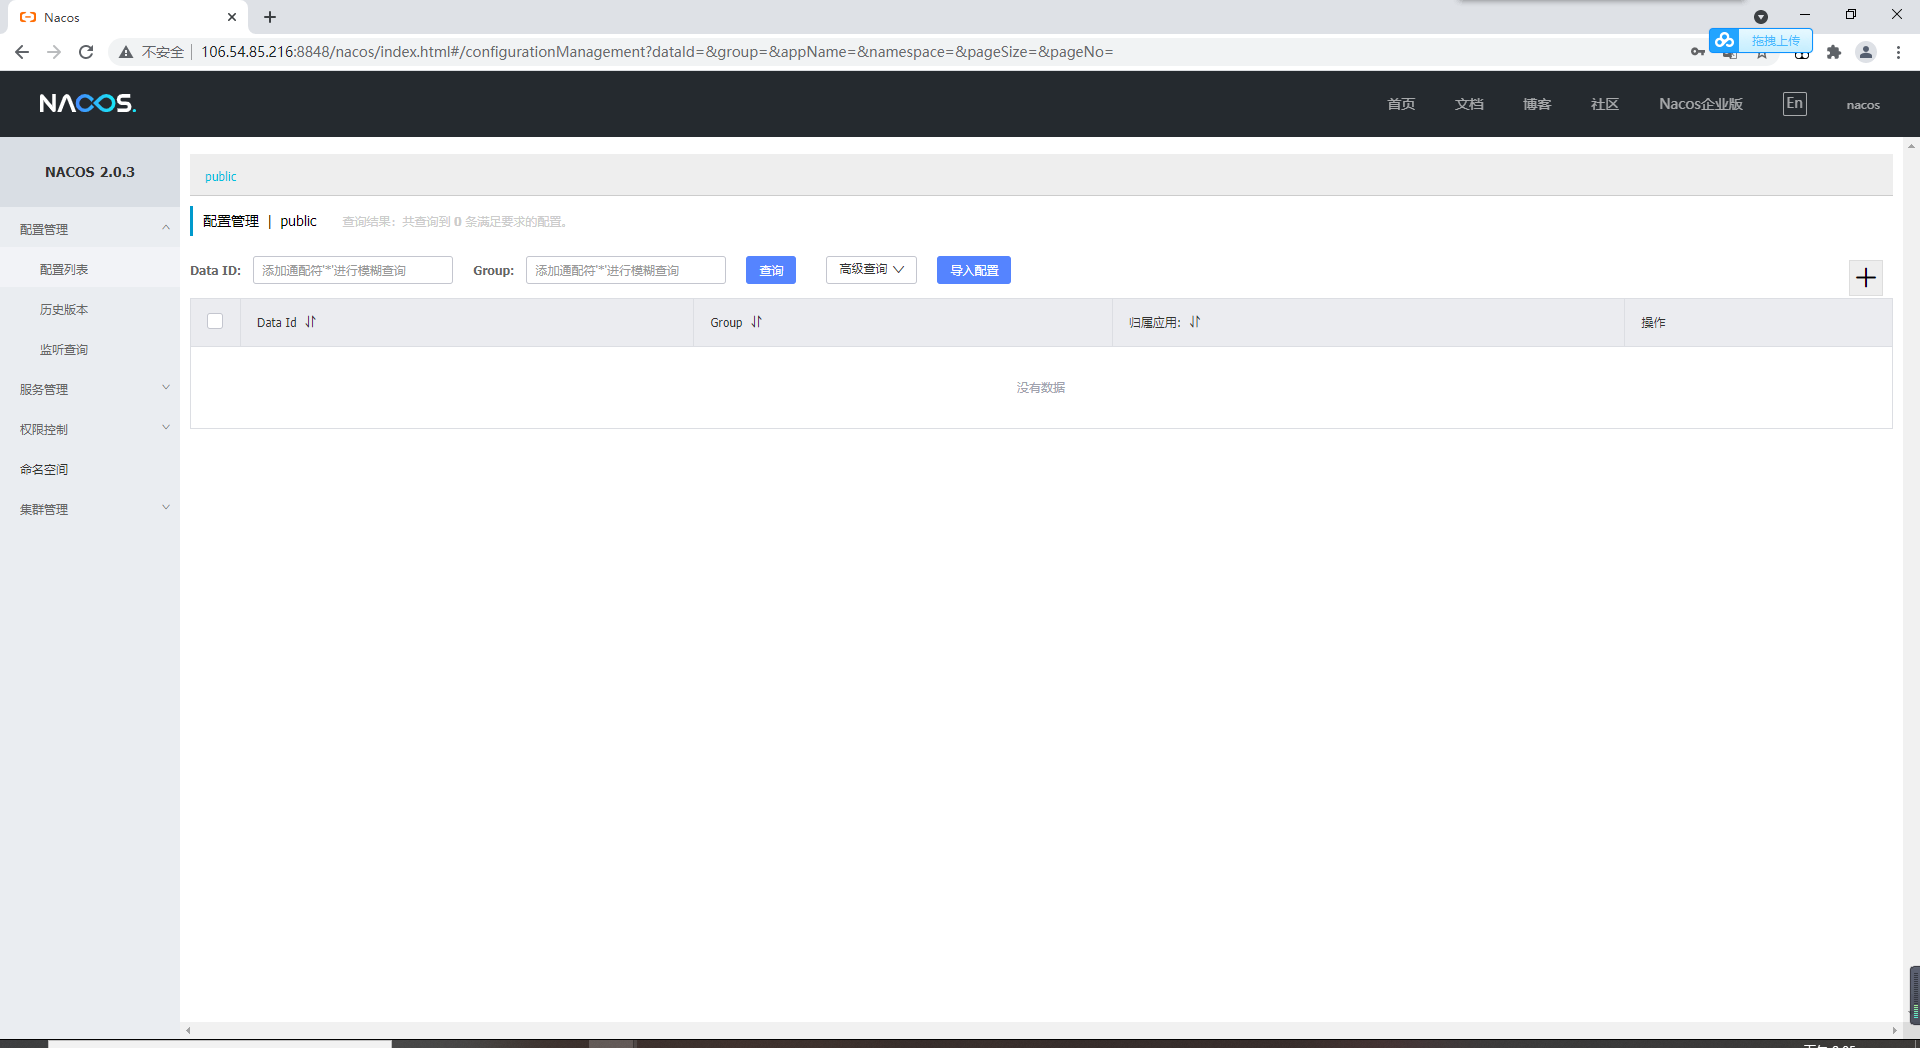The width and height of the screenshot is (1920, 1048).
Task: Click the browser address bar URL
Action: coord(657,52)
